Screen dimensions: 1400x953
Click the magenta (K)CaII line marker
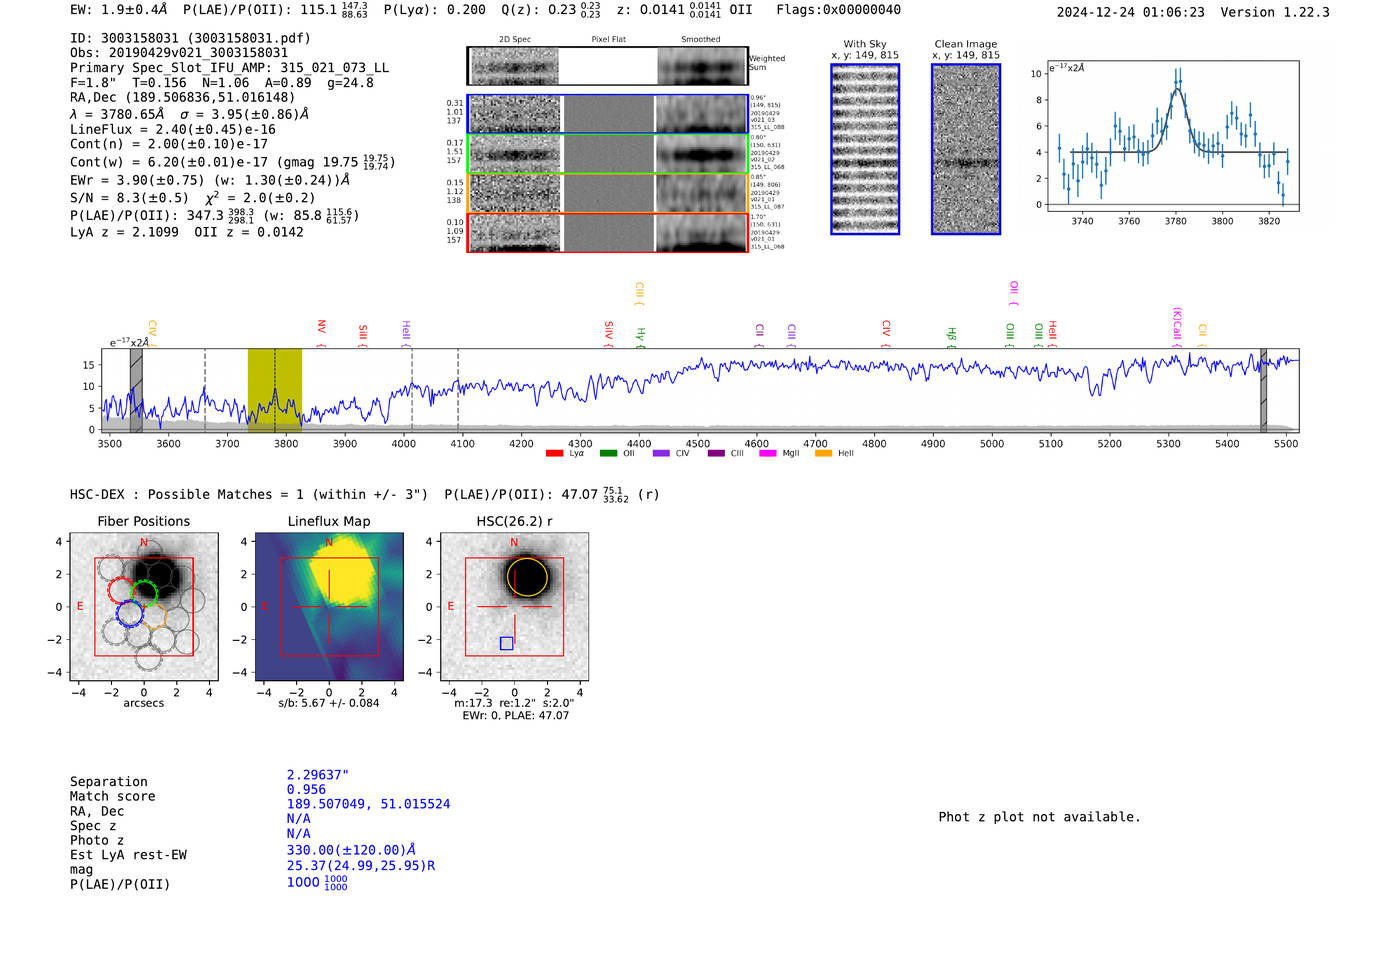click(x=1177, y=327)
